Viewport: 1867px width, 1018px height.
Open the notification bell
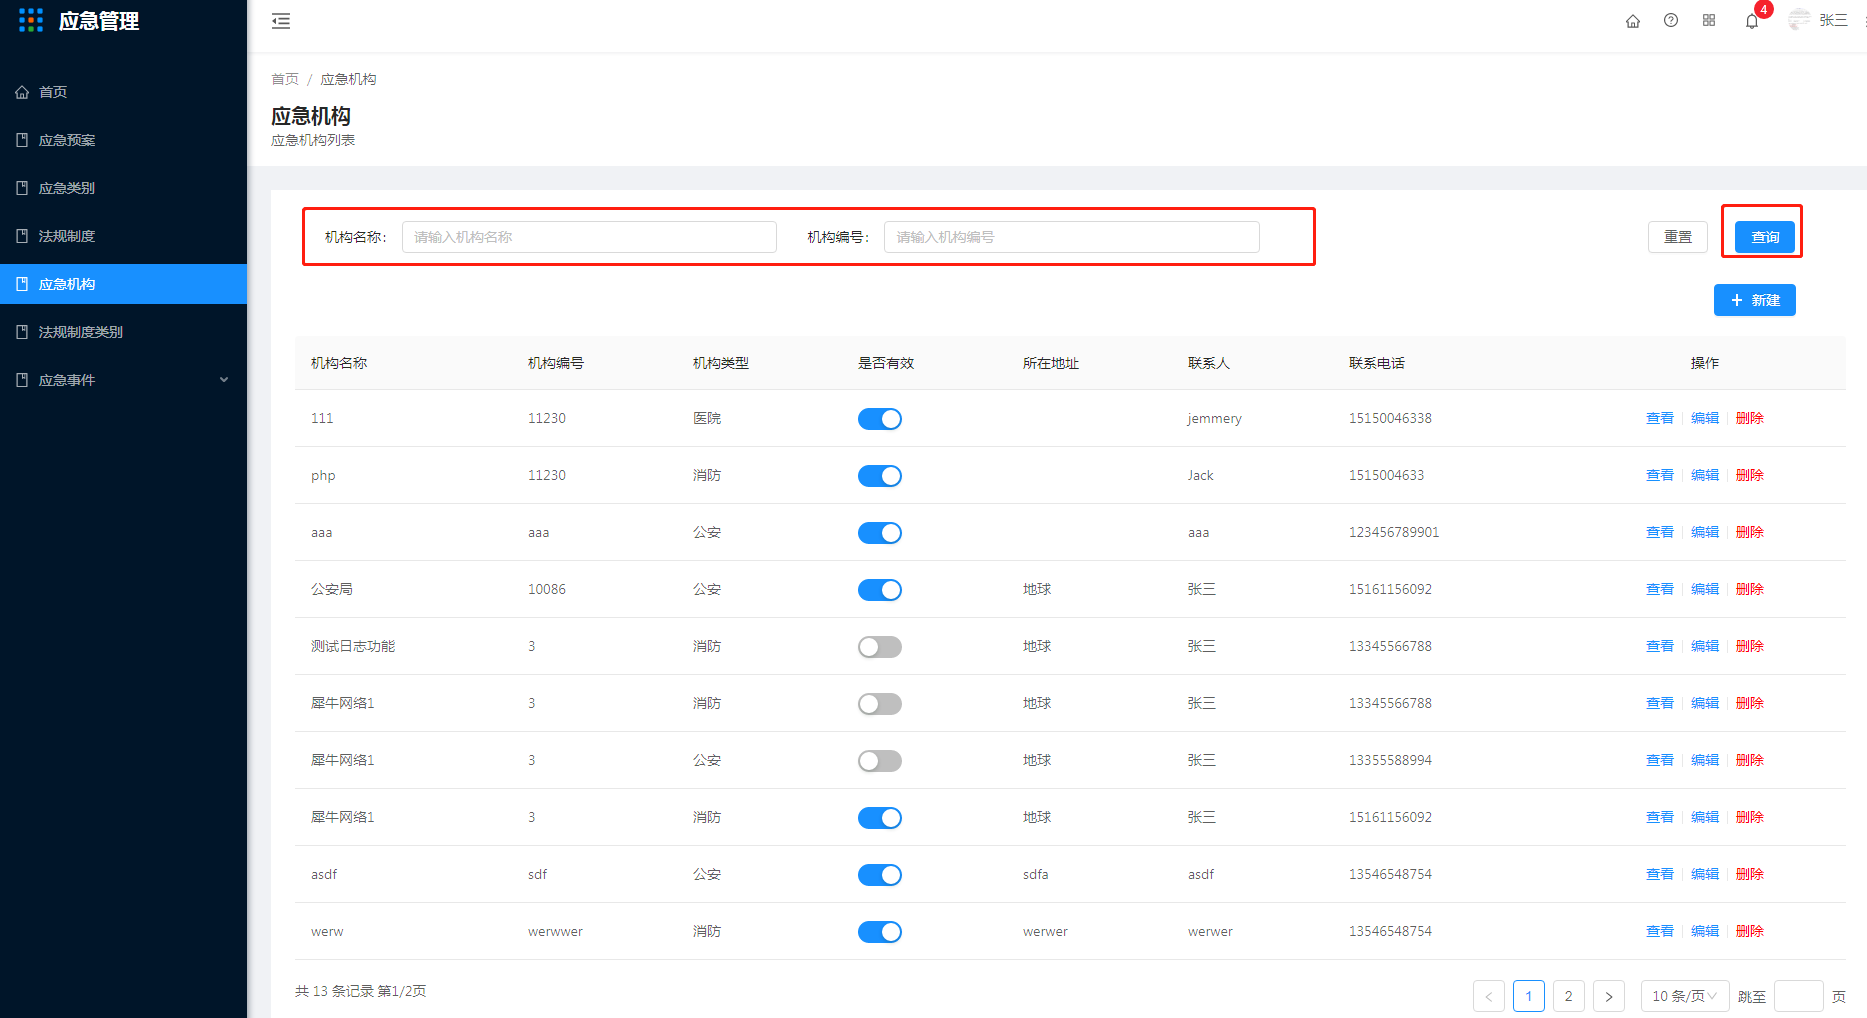point(1752,21)
